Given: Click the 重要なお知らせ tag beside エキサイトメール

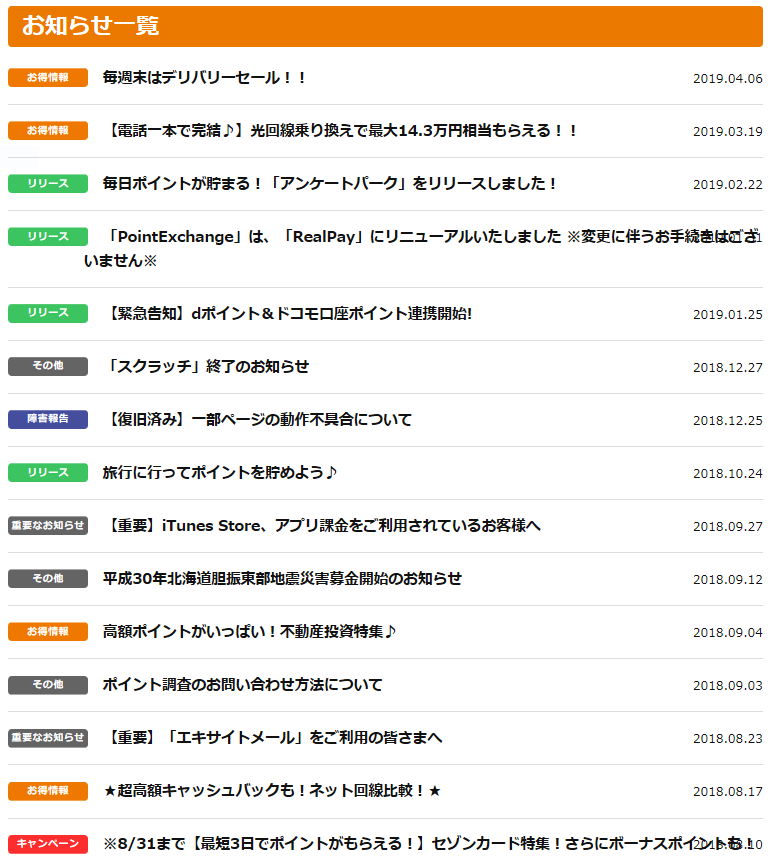Looking at the screenshot, I should [48, 738].
